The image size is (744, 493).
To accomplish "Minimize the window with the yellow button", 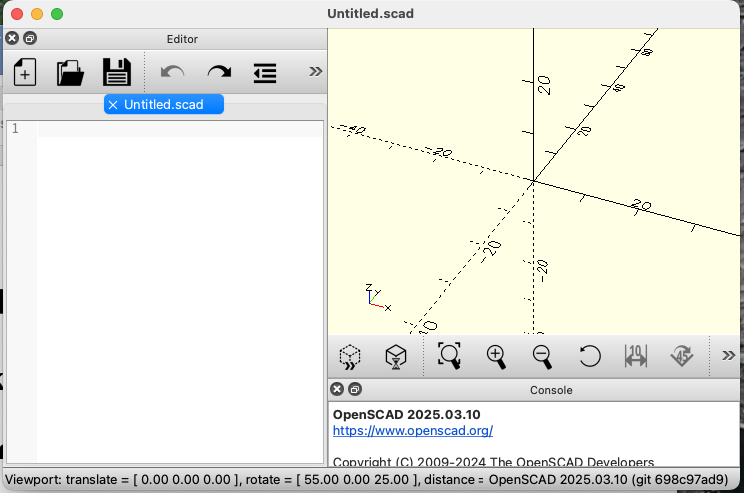I will tap(37, 14).
